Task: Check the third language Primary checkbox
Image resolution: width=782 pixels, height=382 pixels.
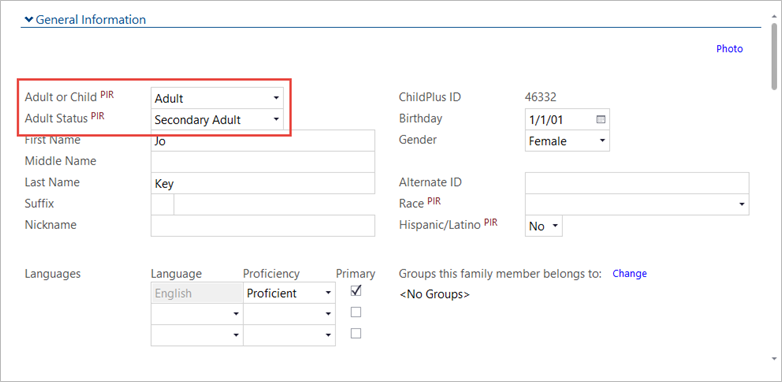Action: click(x=356, y=333)
